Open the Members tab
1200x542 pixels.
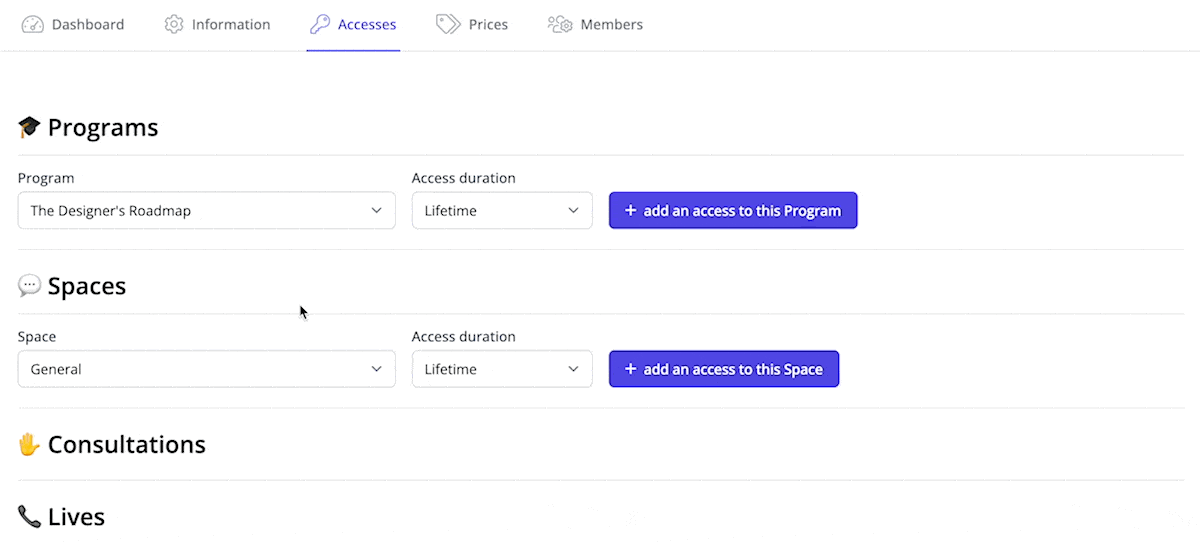(595, 24)
